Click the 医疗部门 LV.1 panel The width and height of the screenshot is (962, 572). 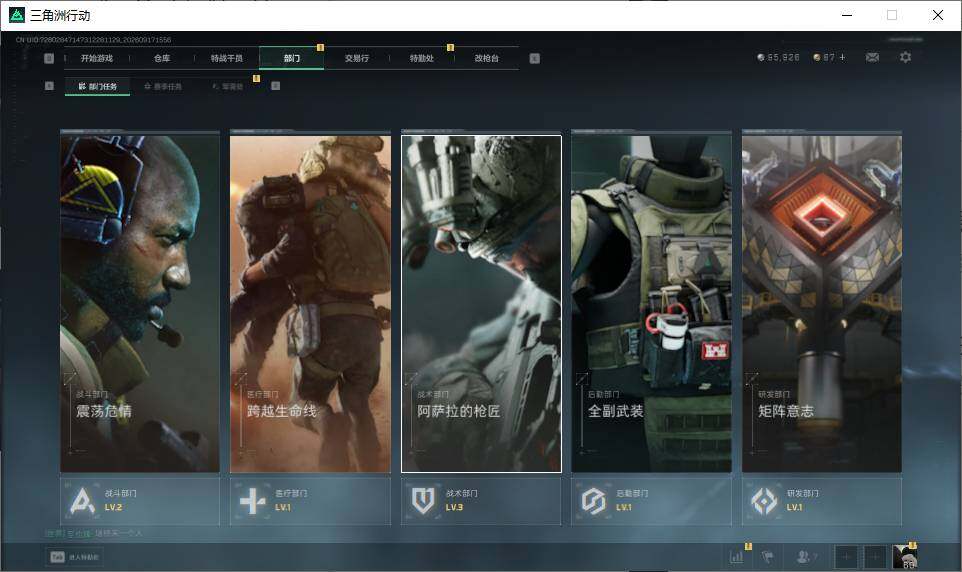pos(310,501)
